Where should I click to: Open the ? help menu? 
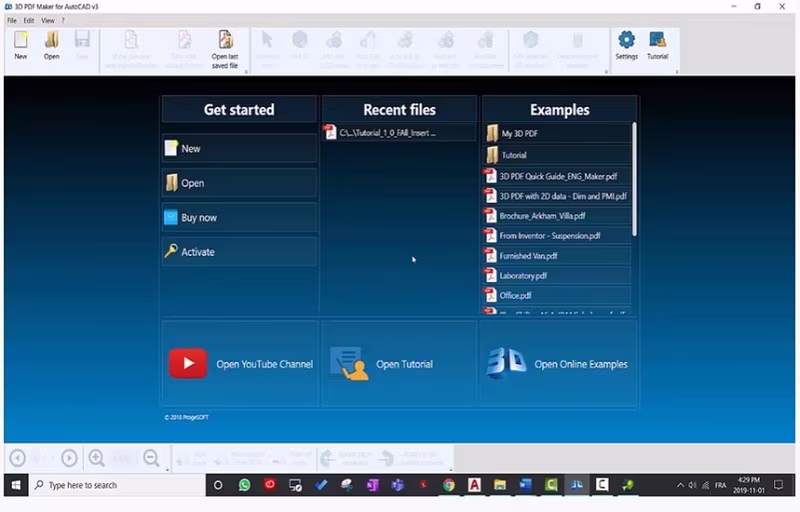coord(63,20)
